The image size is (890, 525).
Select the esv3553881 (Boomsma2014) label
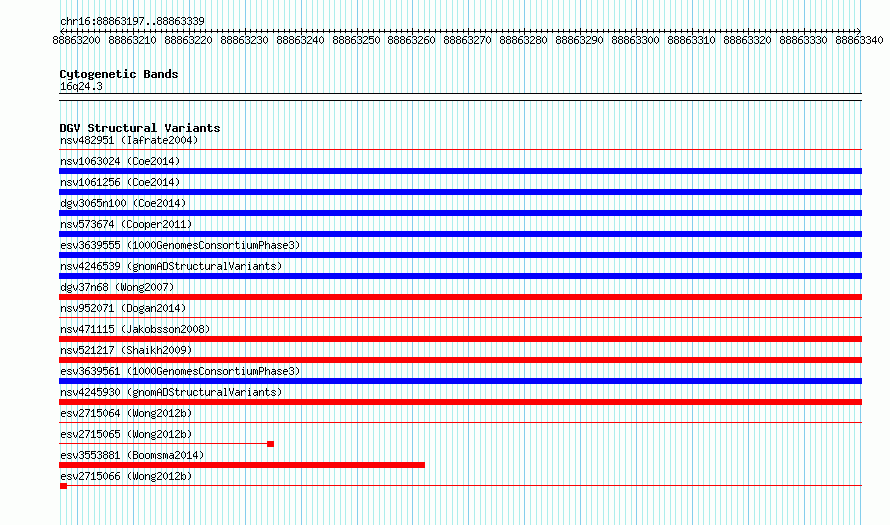132,455
